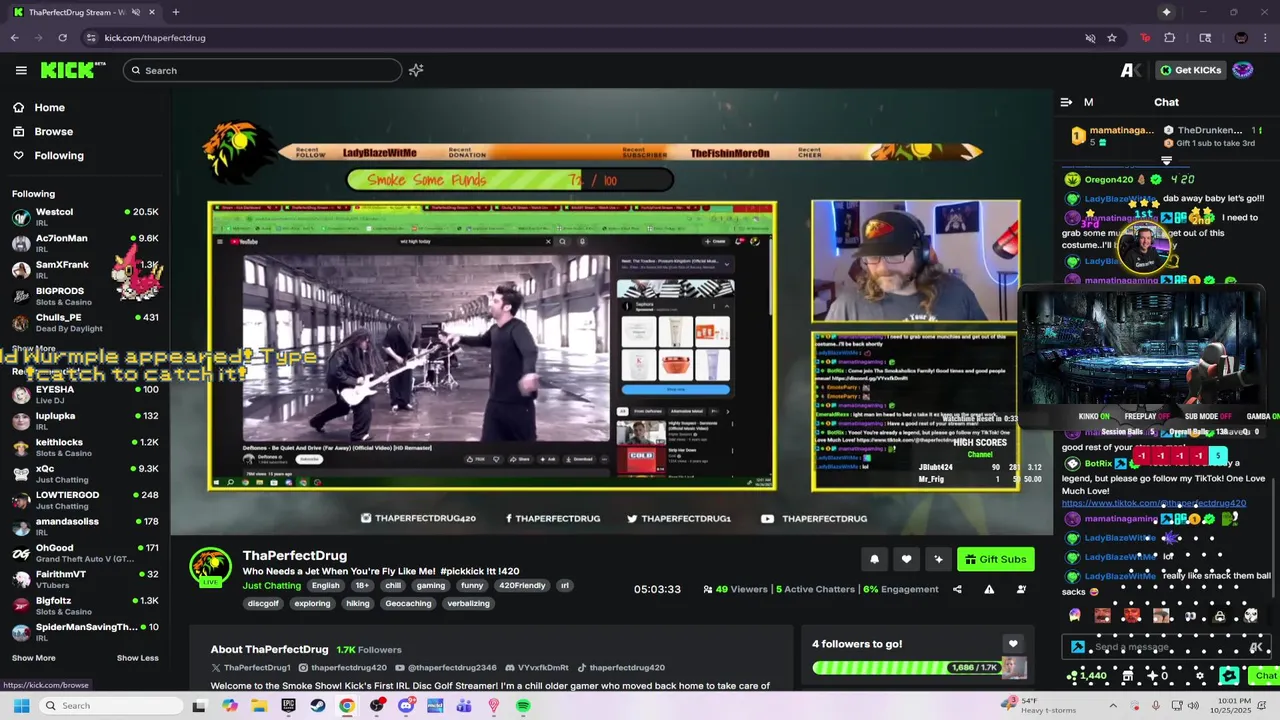This screenshot has height=720, width=1280.
Task: Open the hamburger sidebar menu
Action: click(x=21, y=70)
